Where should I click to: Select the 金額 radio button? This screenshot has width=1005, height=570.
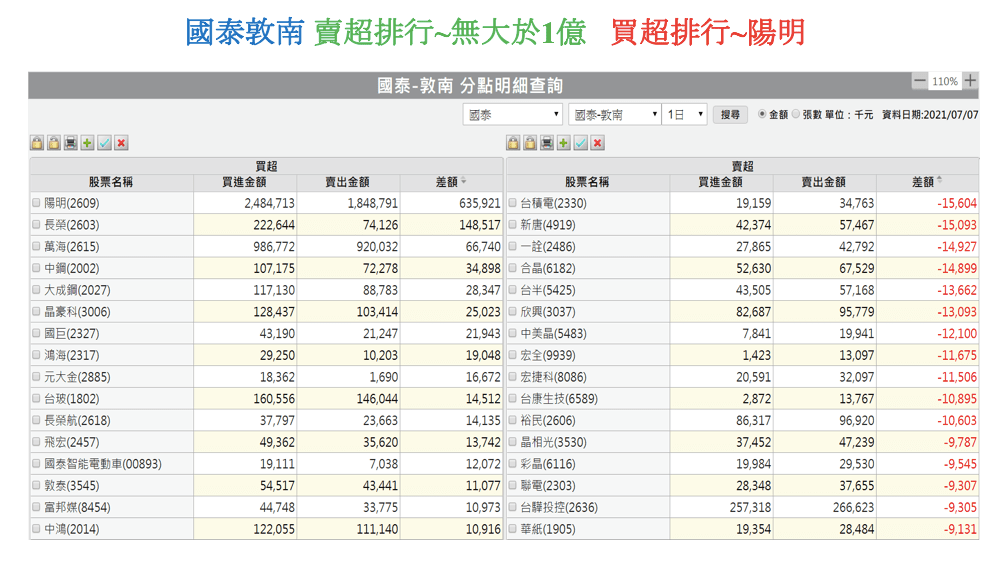pos(763,115)
